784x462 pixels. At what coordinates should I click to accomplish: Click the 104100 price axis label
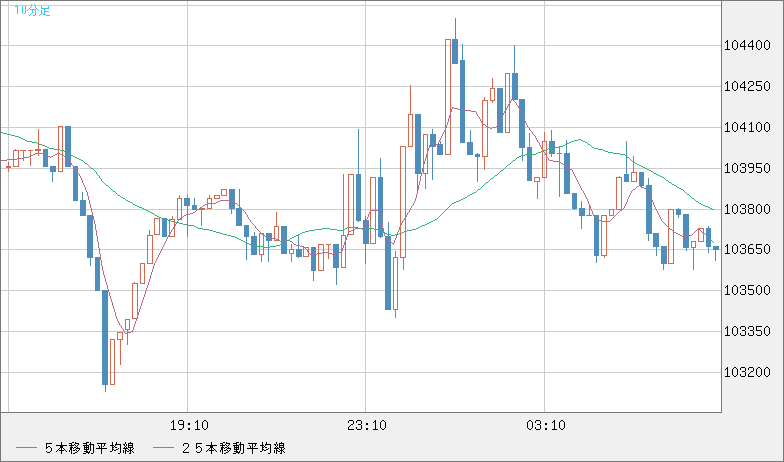[748, 128]
